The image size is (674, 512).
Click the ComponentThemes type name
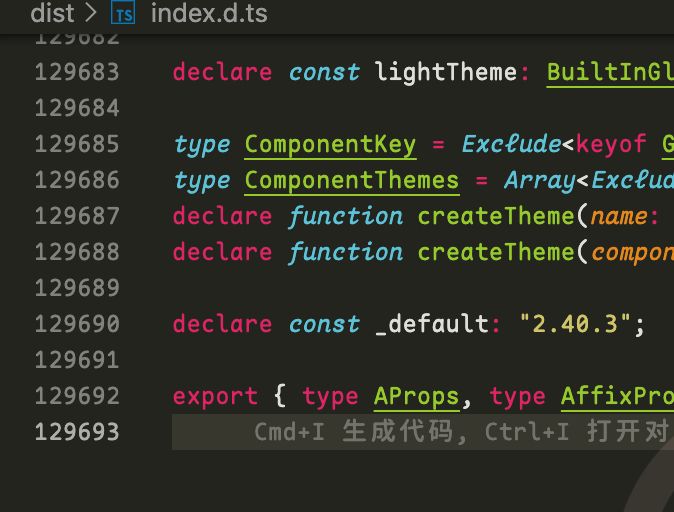click(352, 181)
